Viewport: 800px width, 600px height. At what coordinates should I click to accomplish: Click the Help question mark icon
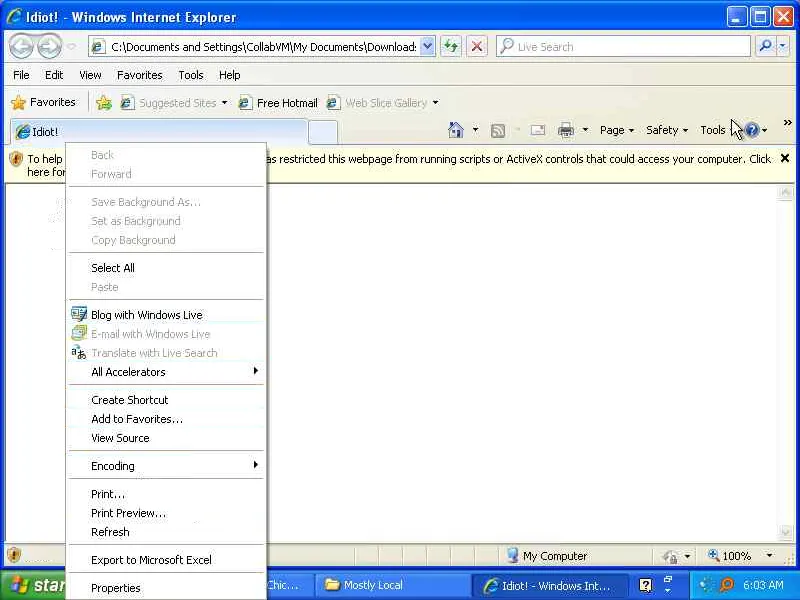pyautogui.click(x=752, y=130)
